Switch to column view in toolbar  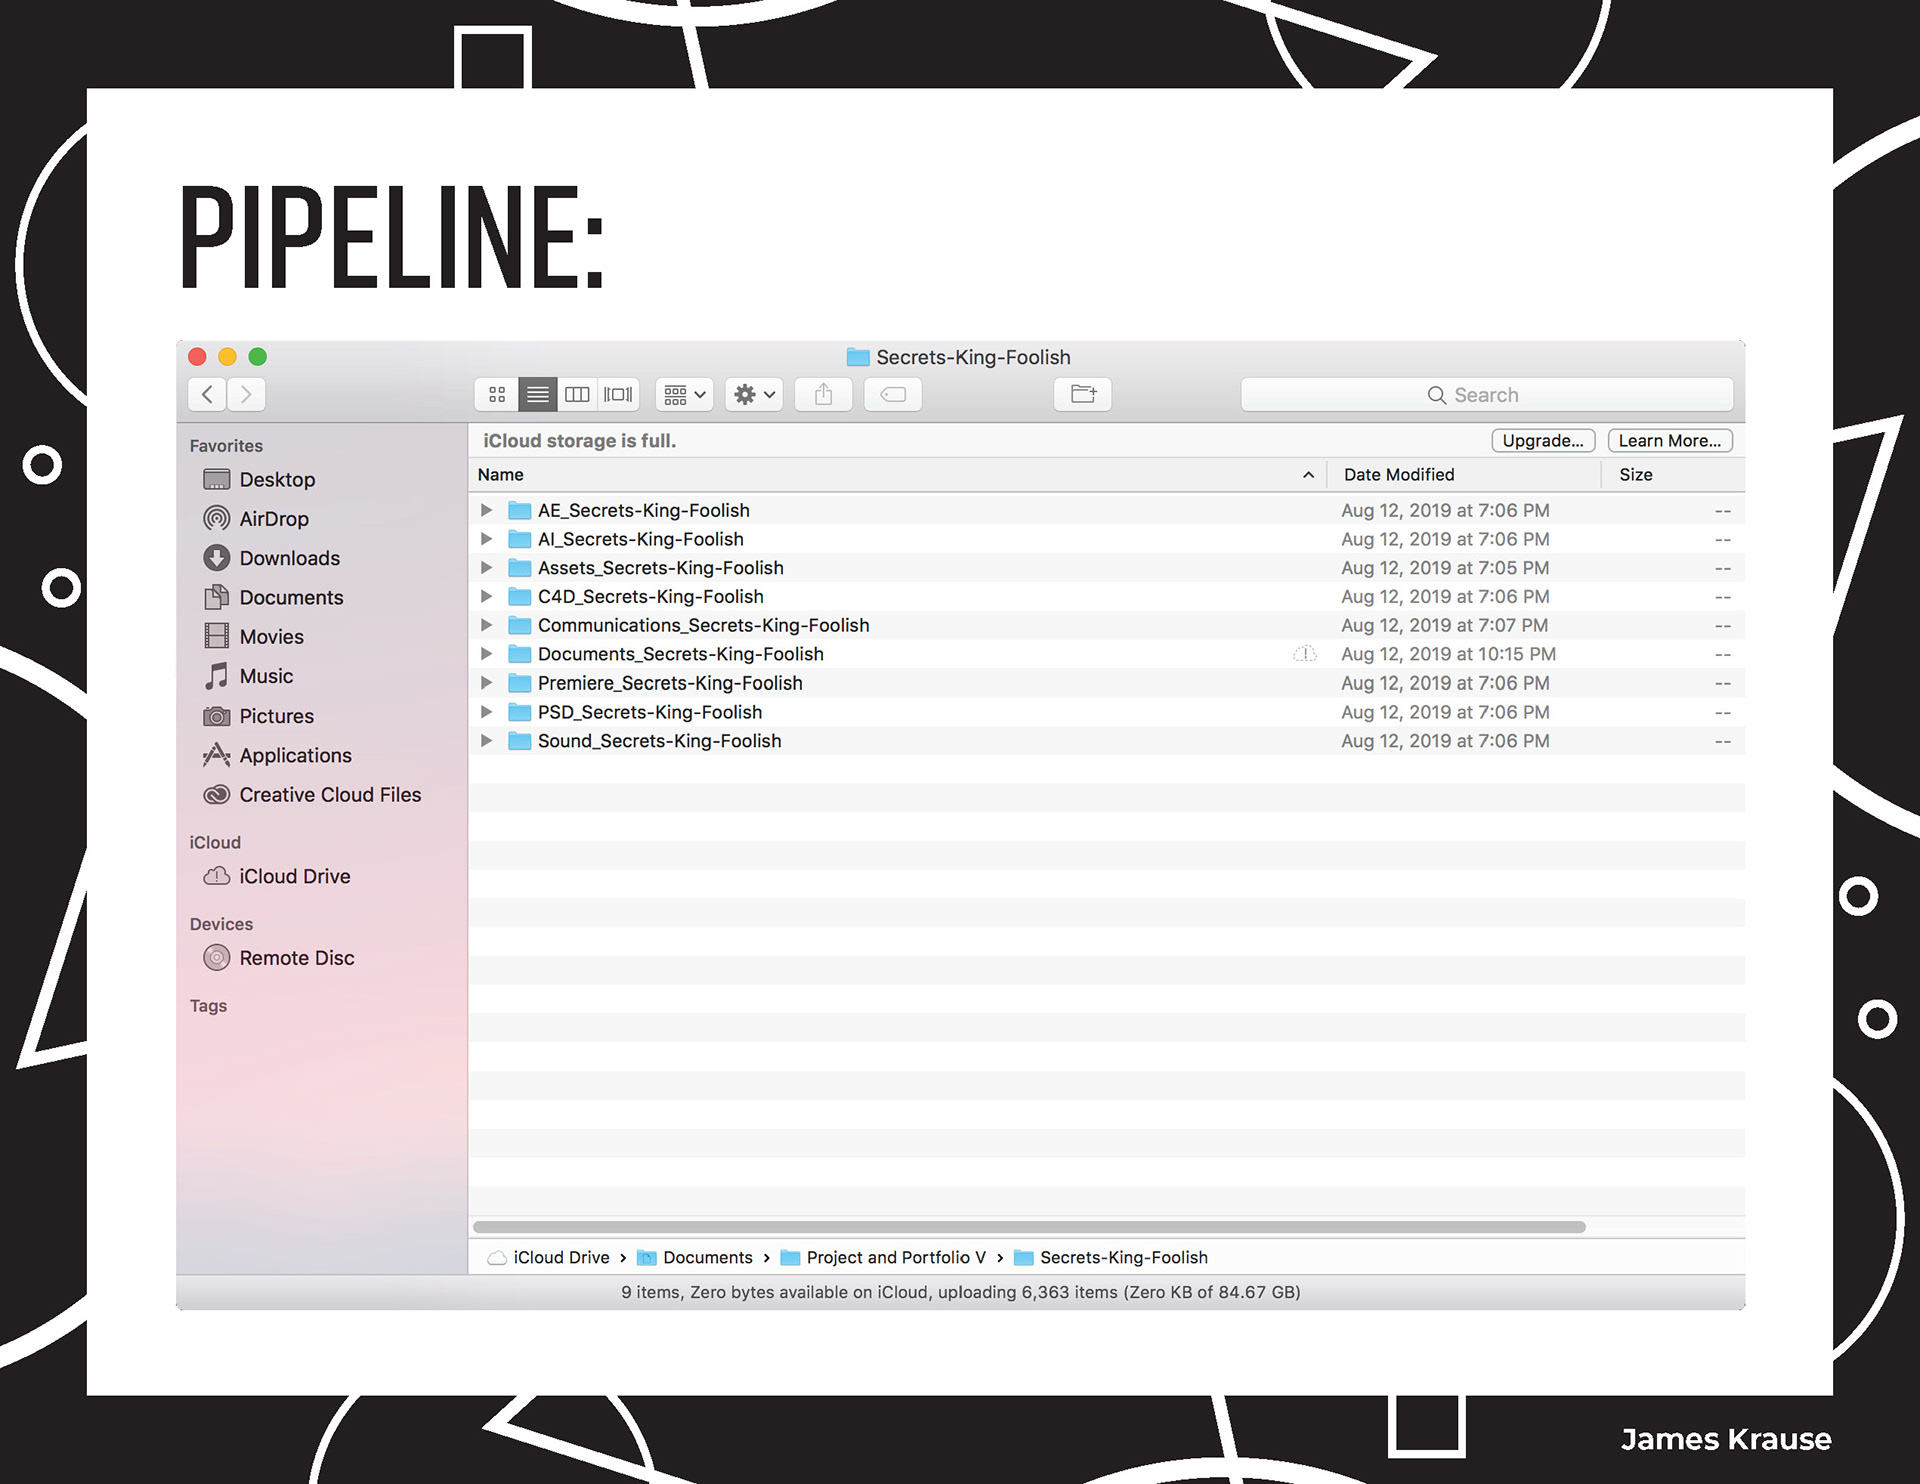pyautogui.click(x=577, y=395)
